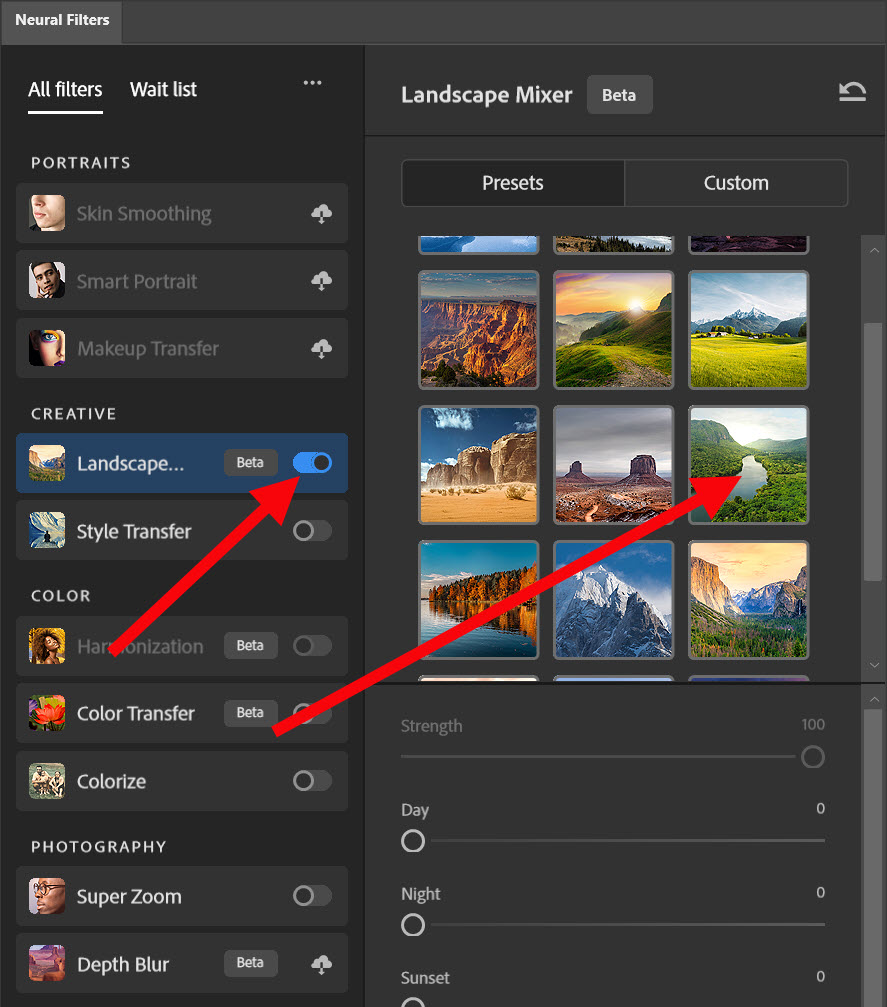
Task: Click the Beta badge on the Landscape row
Action: click(x=250, y=462)
